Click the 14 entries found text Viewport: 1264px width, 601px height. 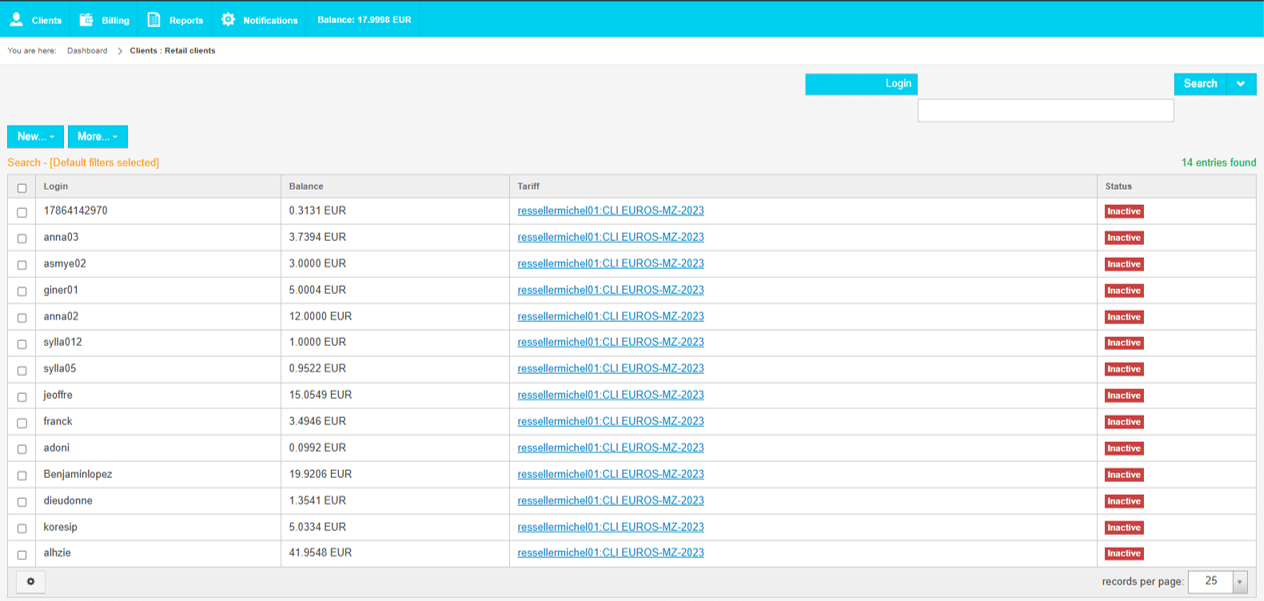(1219, 162)
